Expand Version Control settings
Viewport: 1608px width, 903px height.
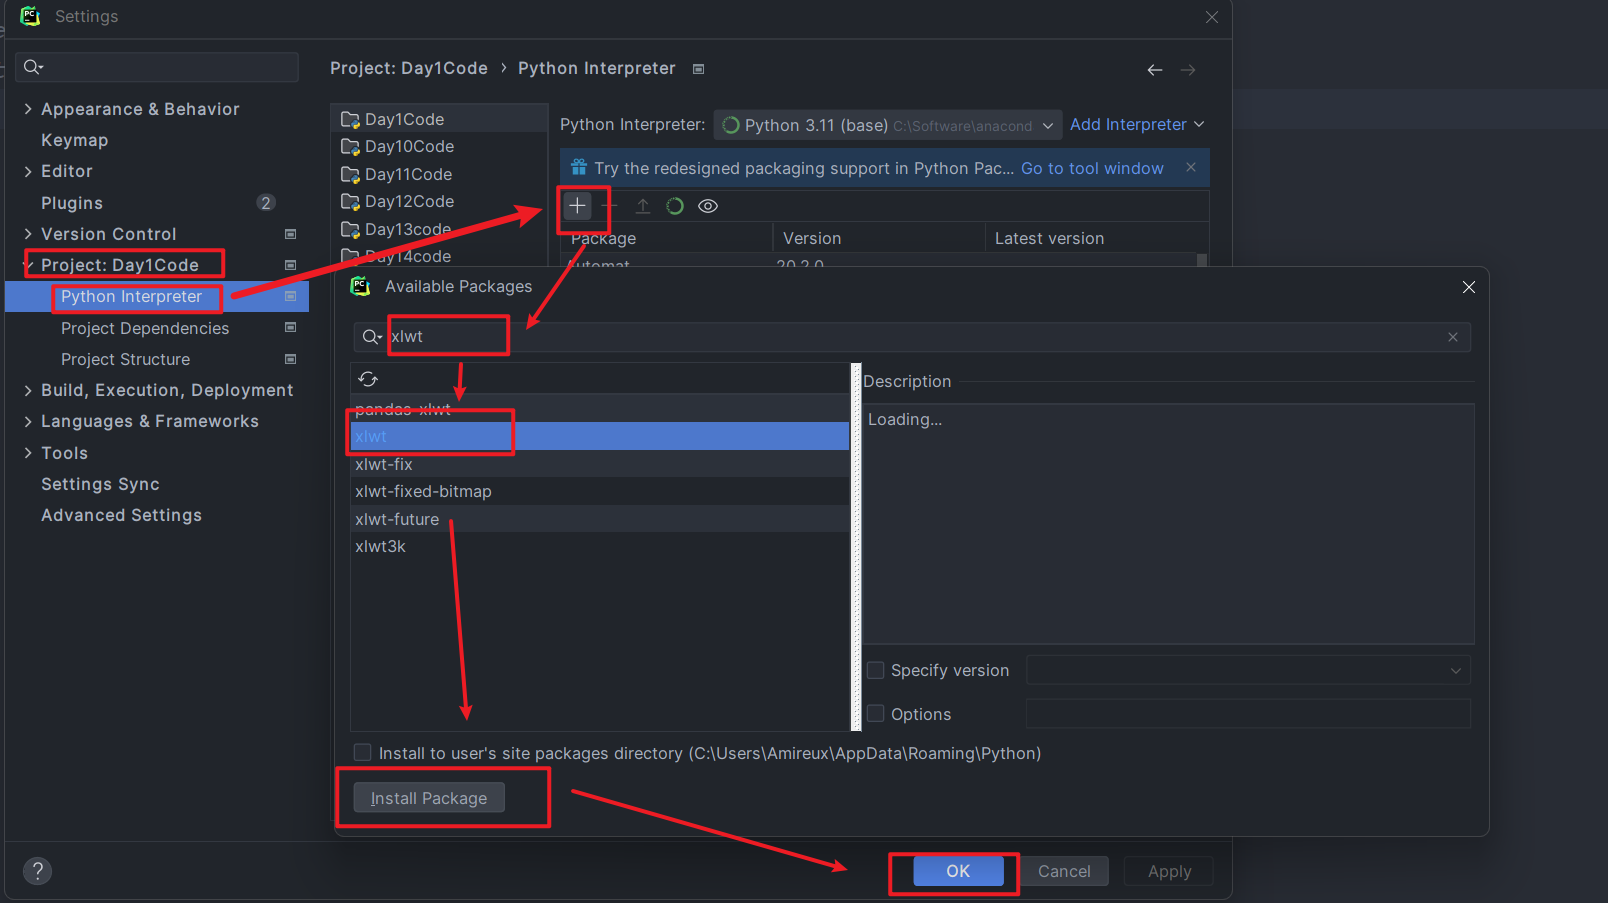(x=28, y=234)
